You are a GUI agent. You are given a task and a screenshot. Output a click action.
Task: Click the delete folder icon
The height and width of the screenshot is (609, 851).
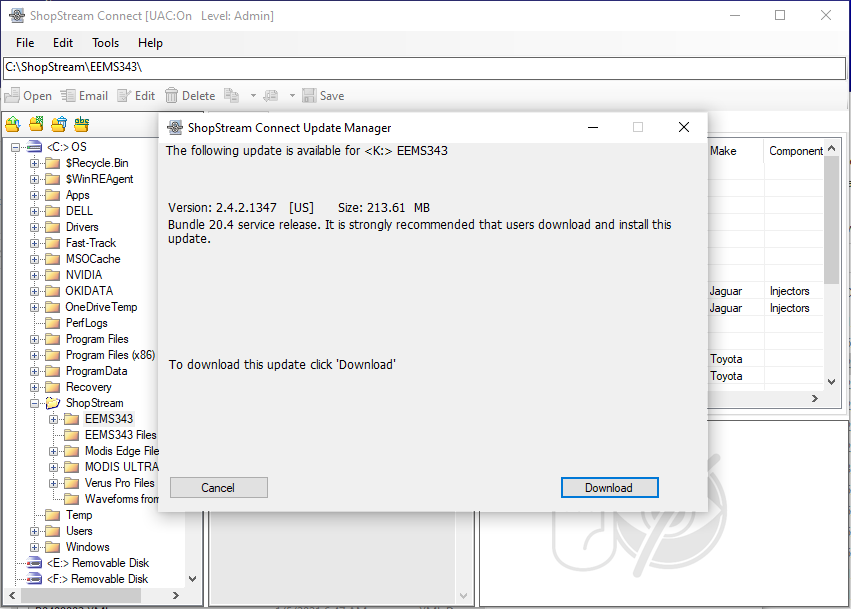click(59, 124)
